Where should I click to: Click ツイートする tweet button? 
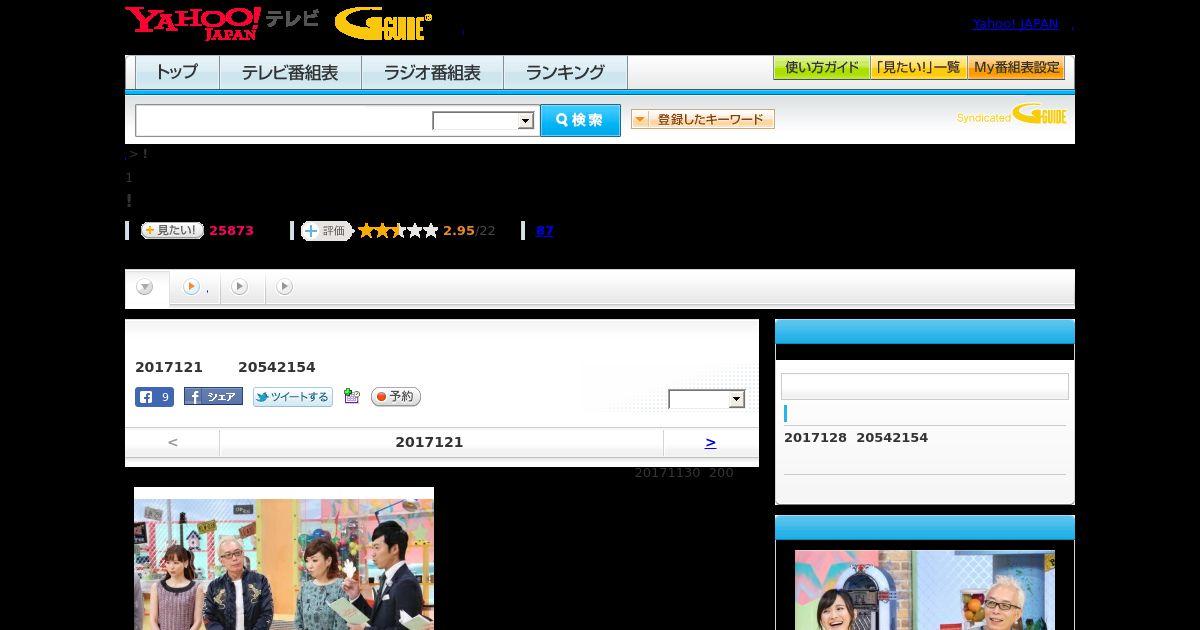(292, 397)
